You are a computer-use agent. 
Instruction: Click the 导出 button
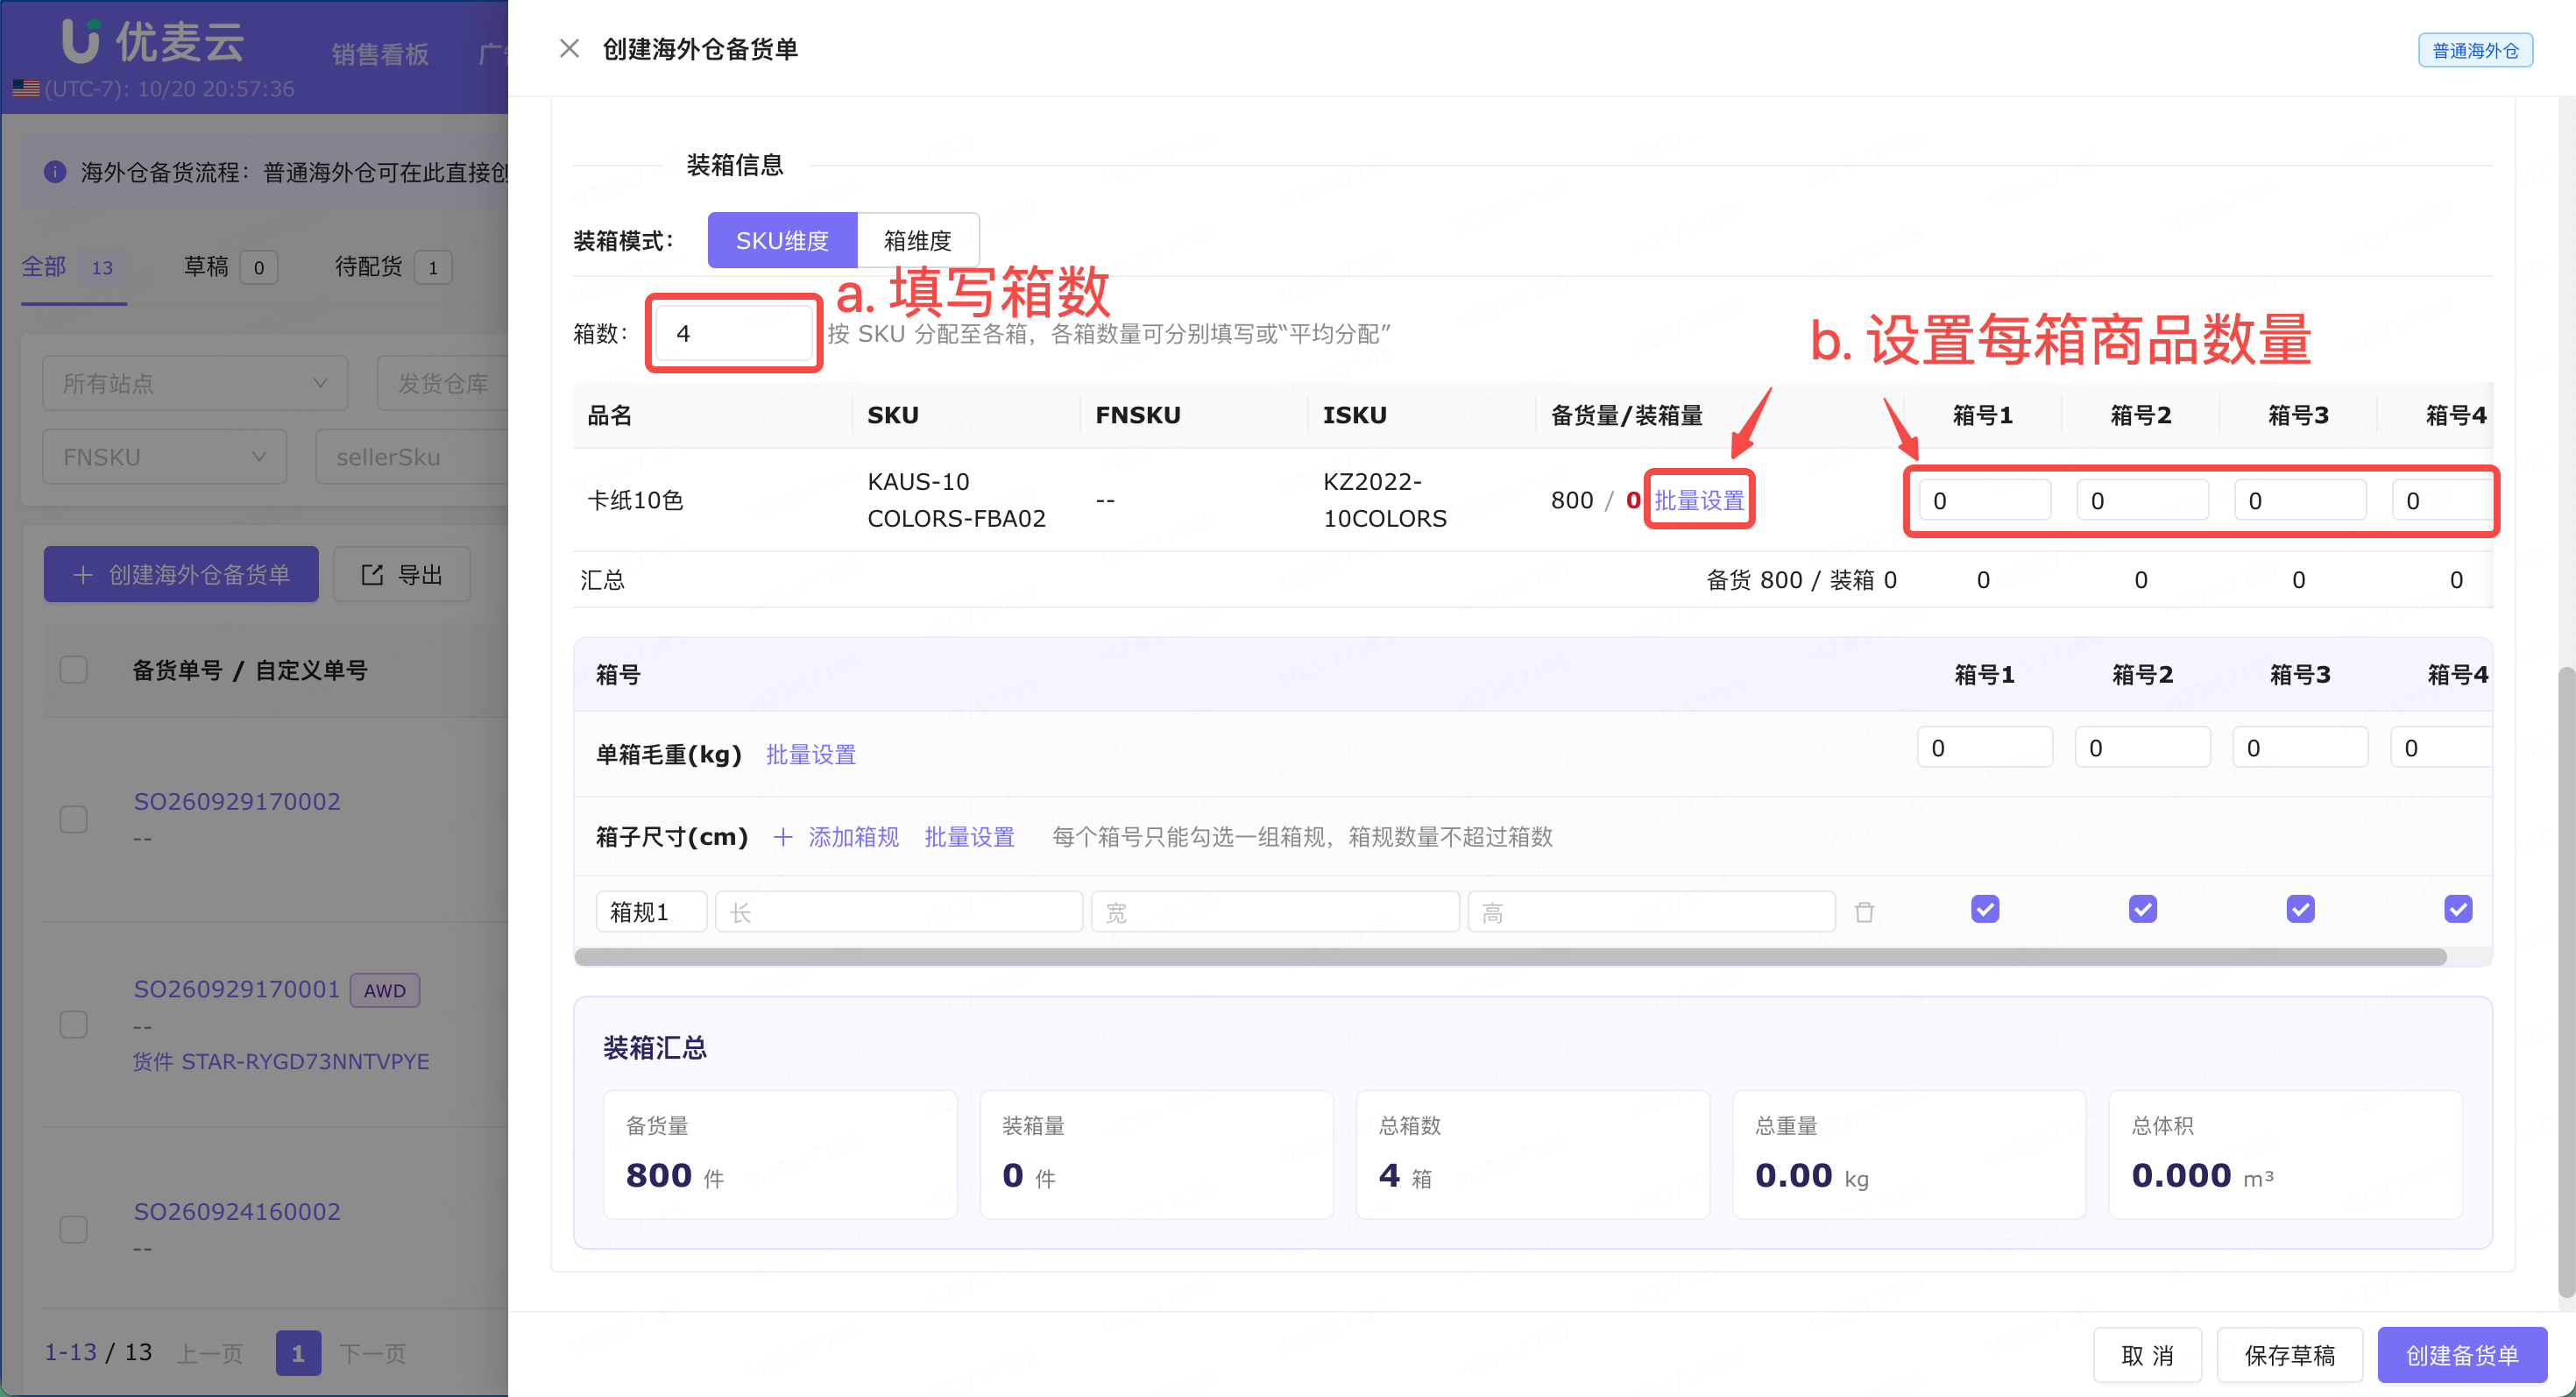pos(402,574)
